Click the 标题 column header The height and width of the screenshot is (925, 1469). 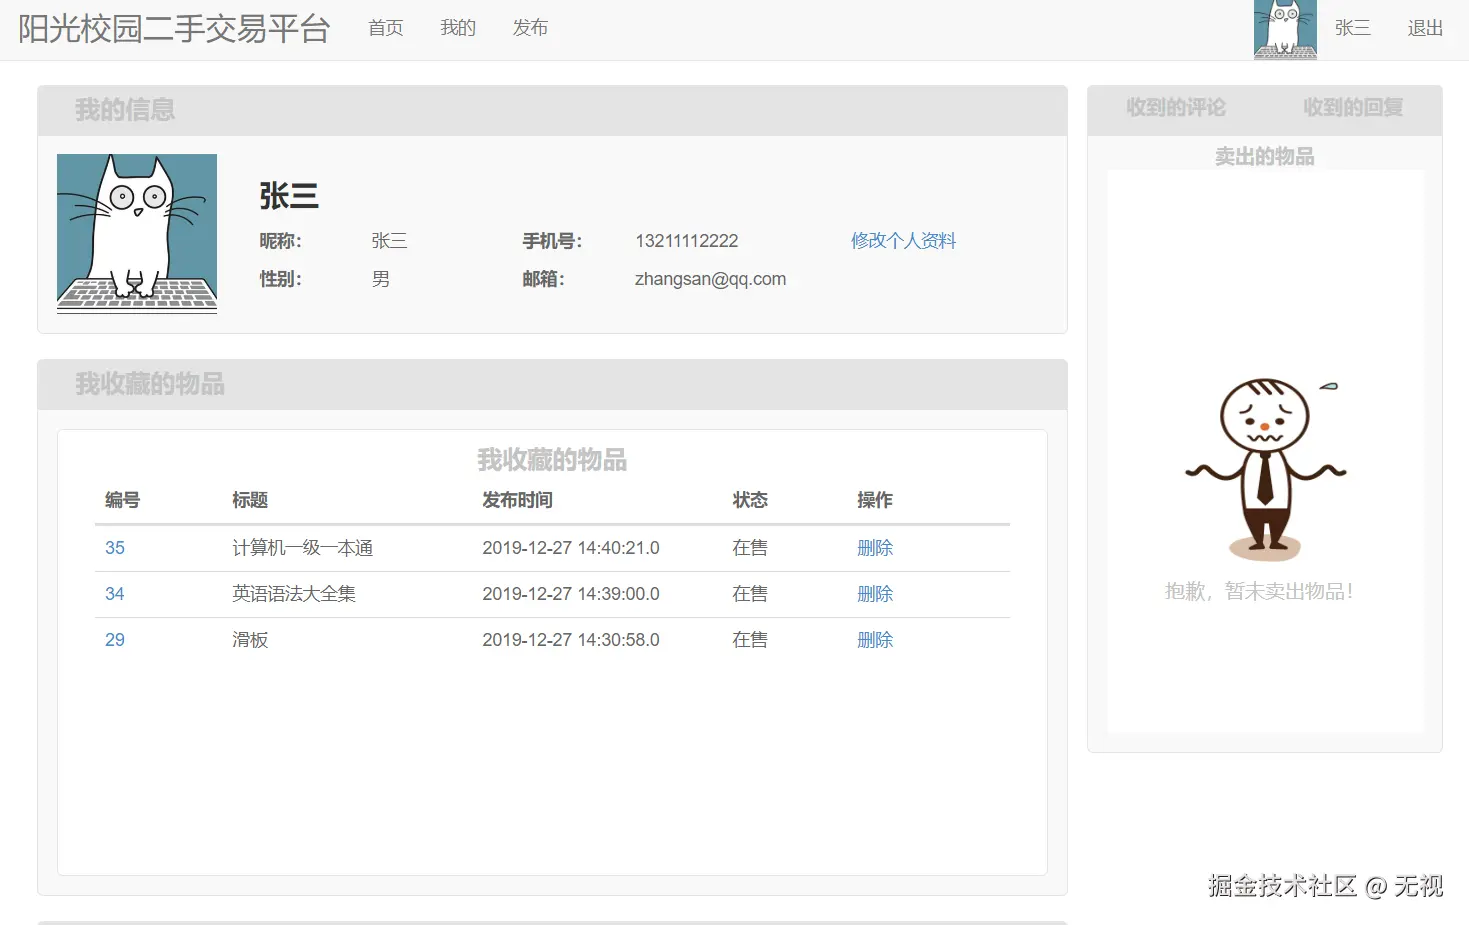[250, 500]
